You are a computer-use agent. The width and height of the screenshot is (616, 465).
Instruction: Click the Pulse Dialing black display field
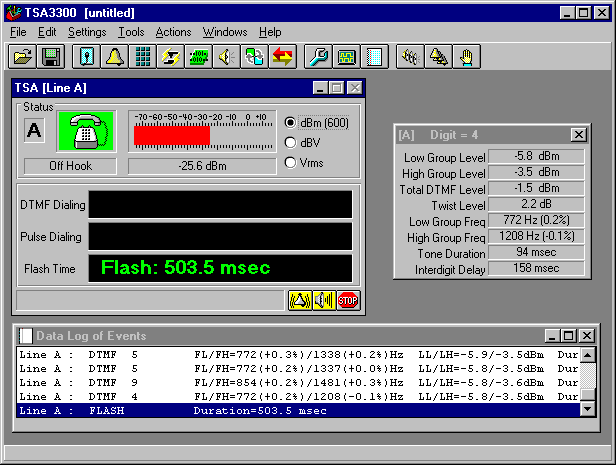[220, 236]
